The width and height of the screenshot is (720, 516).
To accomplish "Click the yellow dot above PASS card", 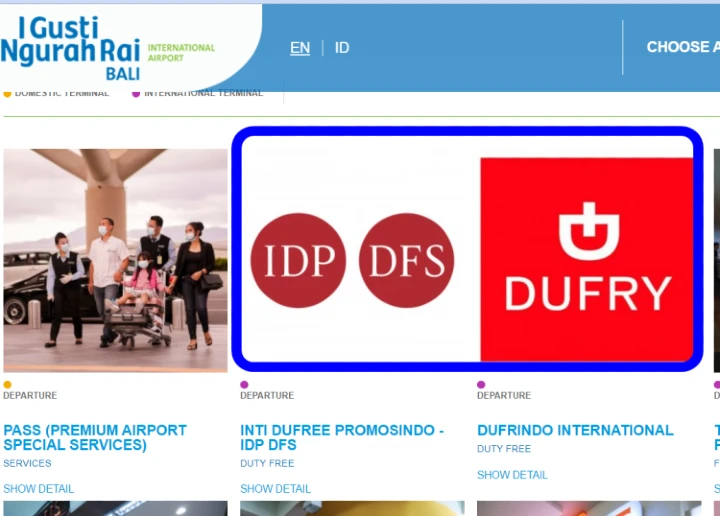I will coord(7,385).
